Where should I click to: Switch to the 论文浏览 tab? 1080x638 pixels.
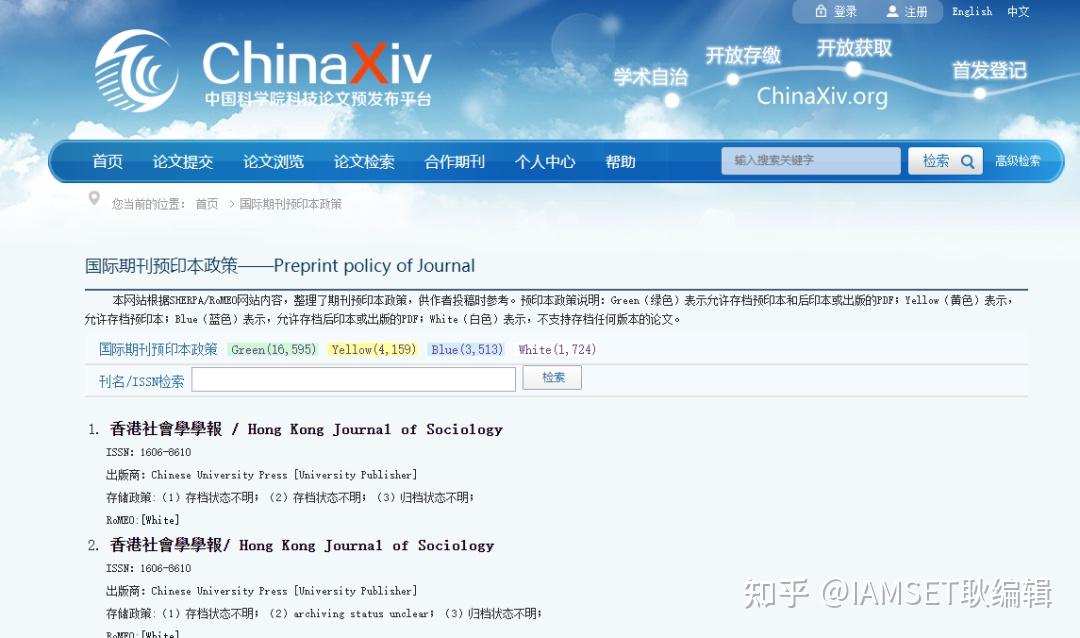point(273,161)
